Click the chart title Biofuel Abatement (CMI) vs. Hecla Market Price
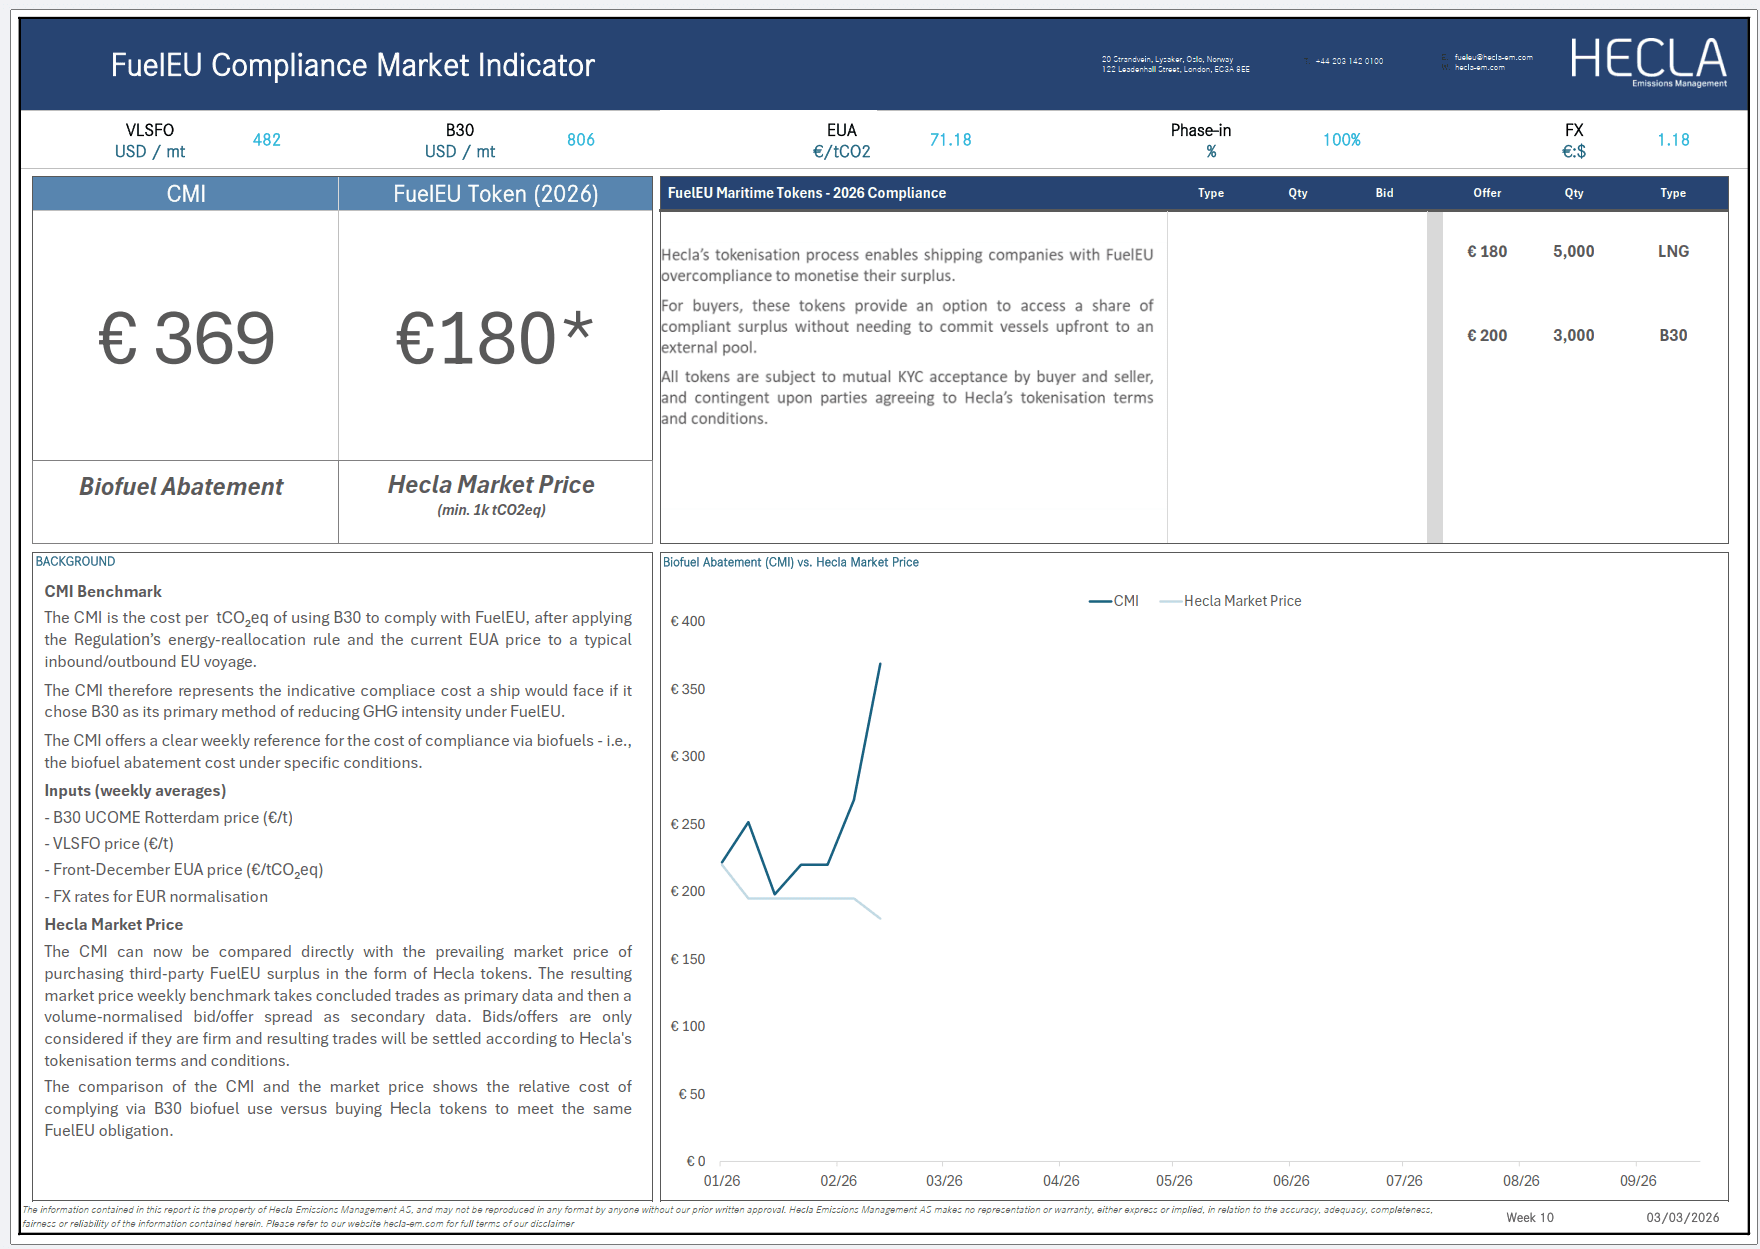Image resolution: width=1760 pixels, height=1249 pixels. (791, 563)
